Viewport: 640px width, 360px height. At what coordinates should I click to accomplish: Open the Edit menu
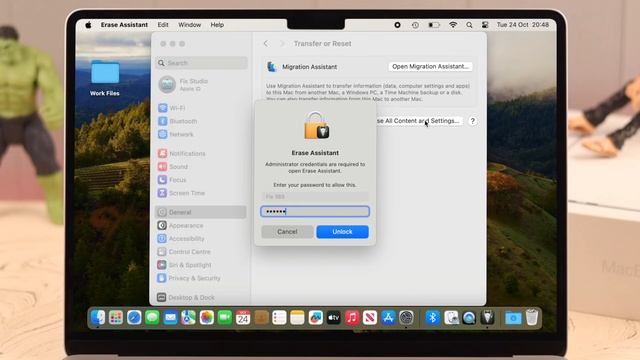coord(163,25)
